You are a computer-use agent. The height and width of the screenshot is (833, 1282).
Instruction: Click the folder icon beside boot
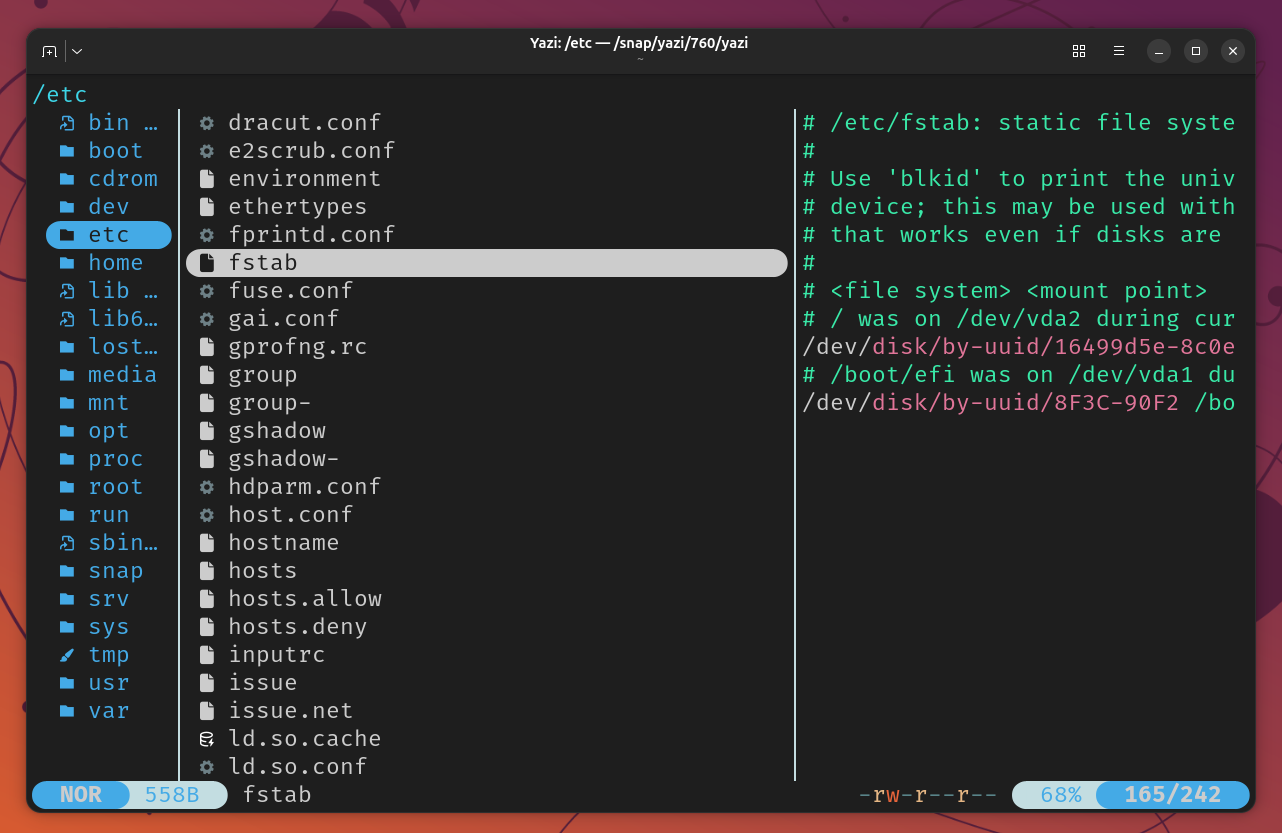pyautogui.click(x=67, y=151)
